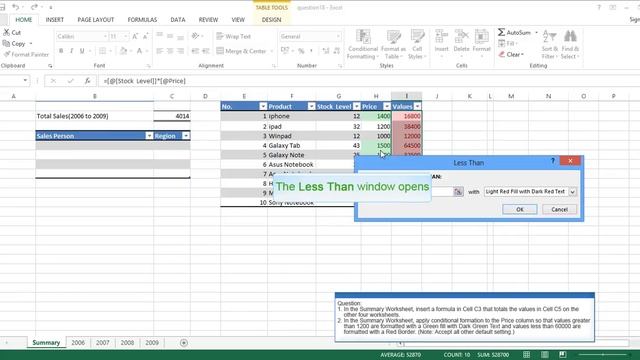Open the Stock Level filter dropdown
640x360 pixels.
[x=357, y=107]
